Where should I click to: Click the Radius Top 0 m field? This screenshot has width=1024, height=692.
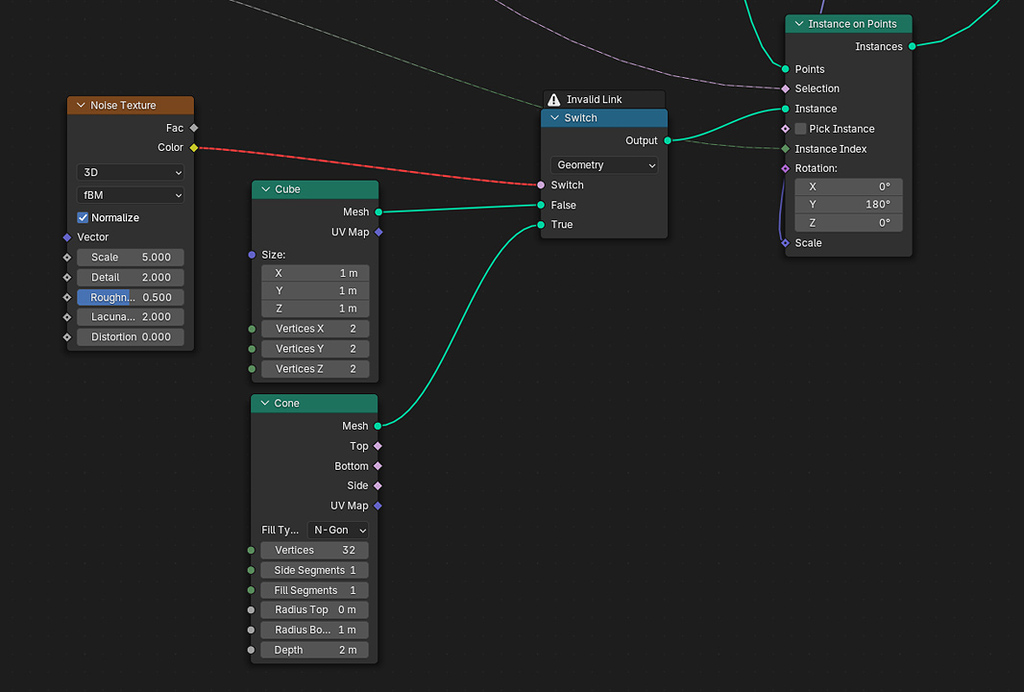315,610
